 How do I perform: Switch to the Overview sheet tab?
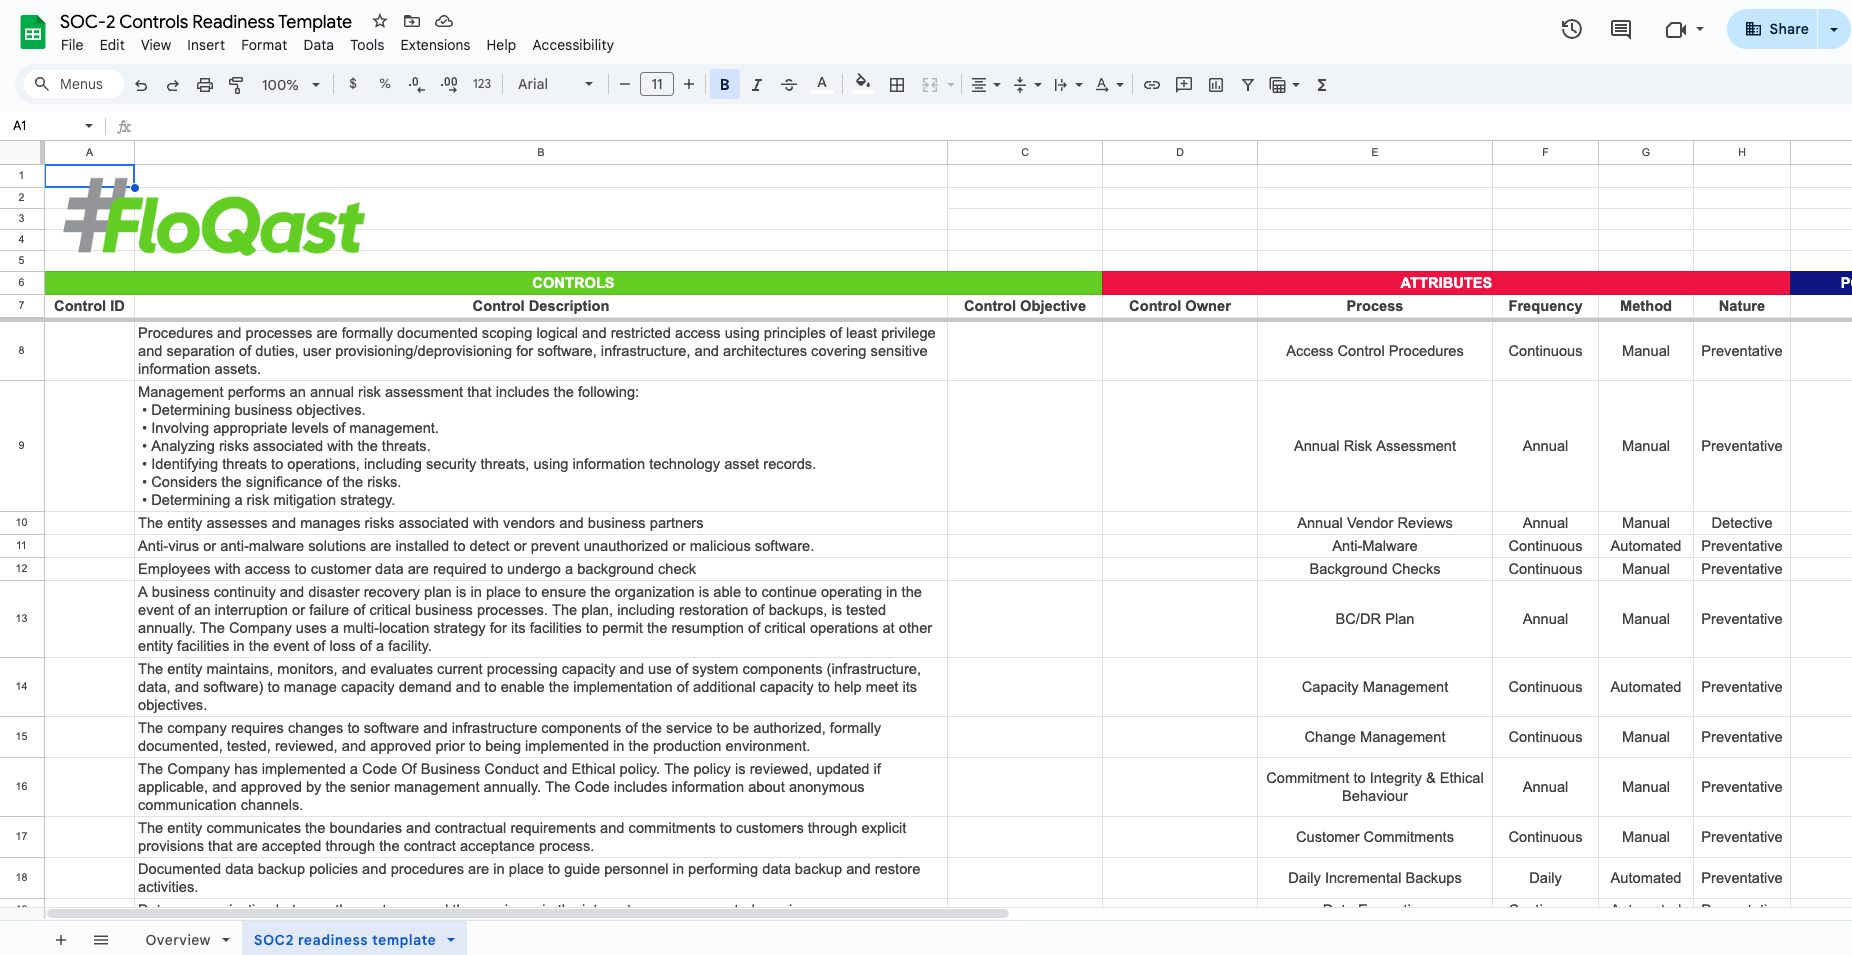[x=178, y=940]
